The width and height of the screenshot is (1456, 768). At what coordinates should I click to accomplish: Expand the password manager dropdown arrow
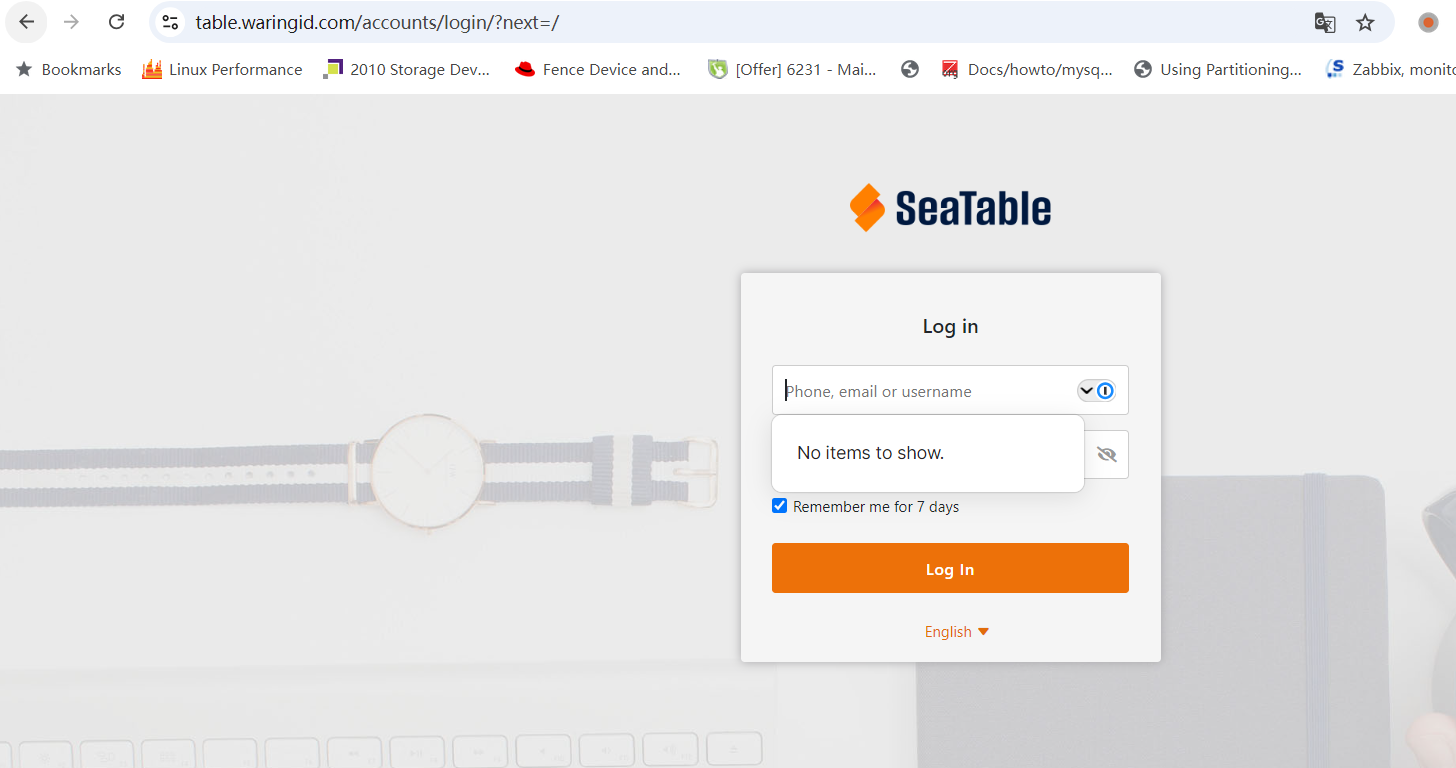[1086, 390]
